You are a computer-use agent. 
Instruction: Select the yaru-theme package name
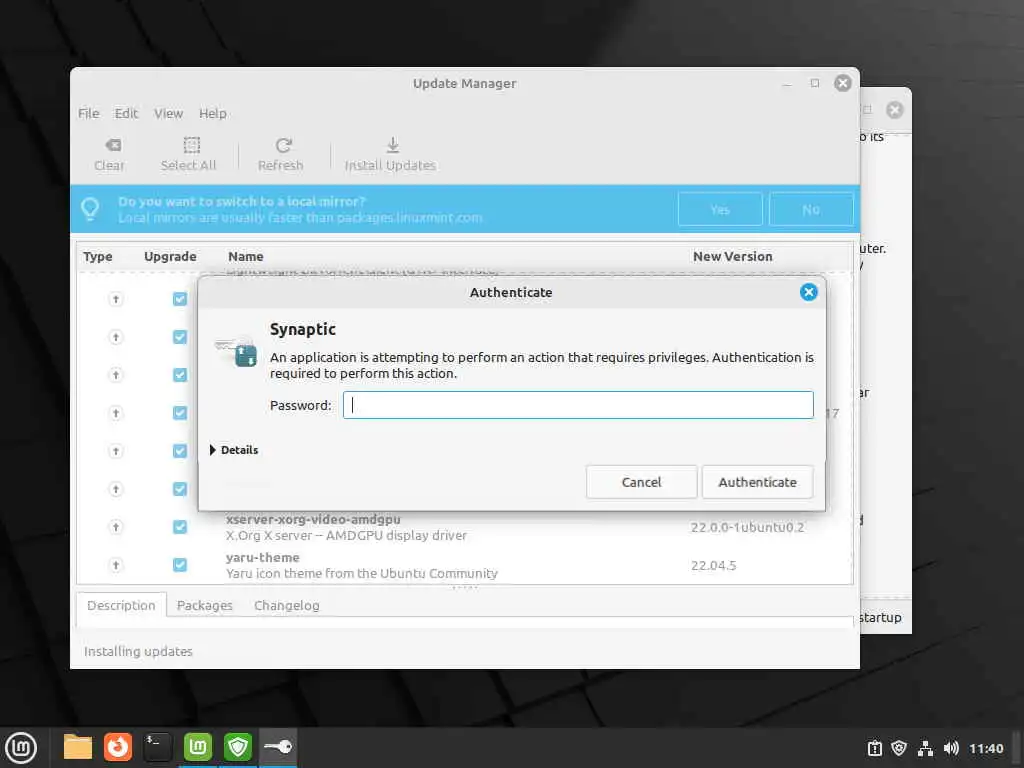263,557
